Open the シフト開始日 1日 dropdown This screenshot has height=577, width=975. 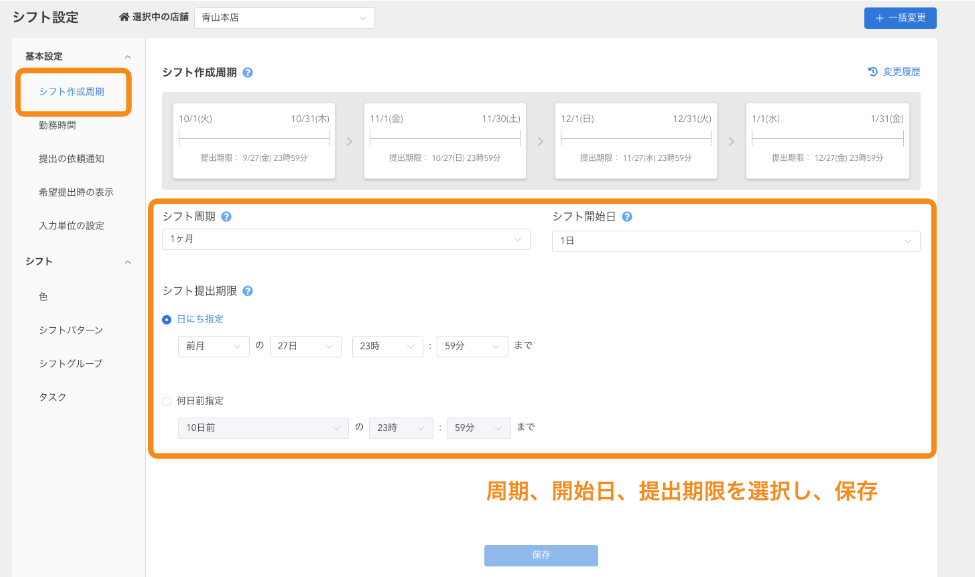[x=736, y=241]
